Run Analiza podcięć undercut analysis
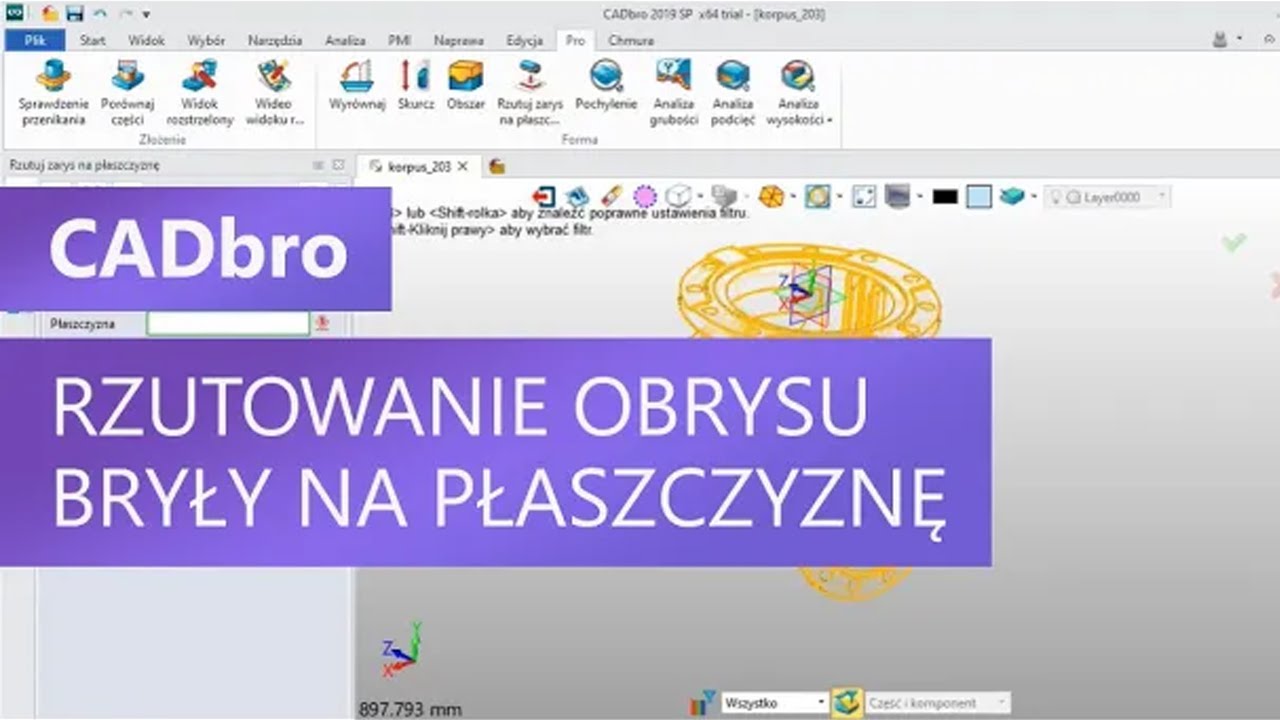 [733, 92]
